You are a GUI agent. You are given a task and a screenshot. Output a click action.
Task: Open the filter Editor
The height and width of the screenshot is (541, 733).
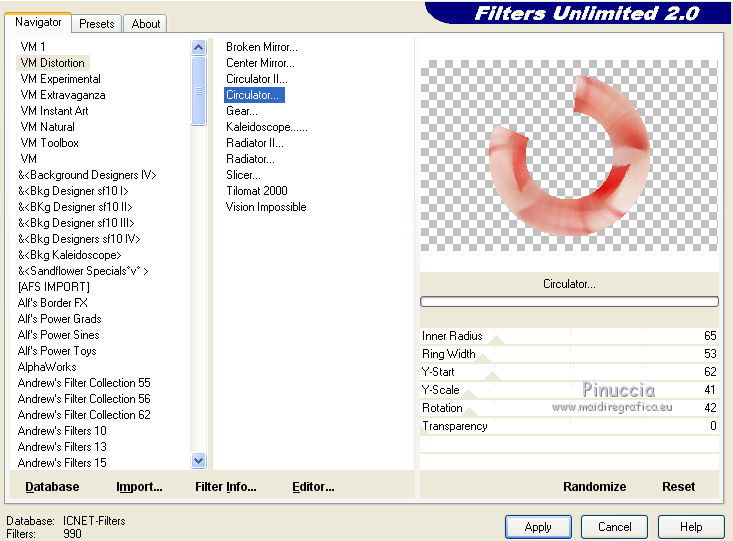313,487
